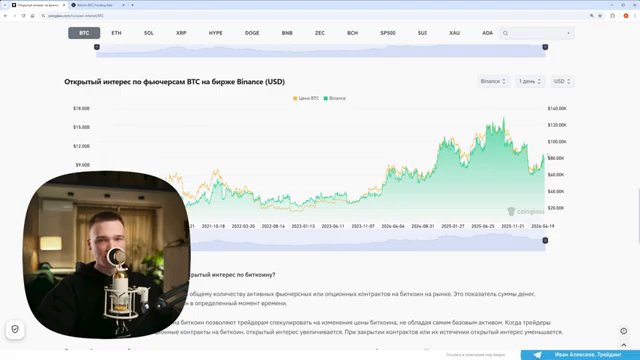Click right handle of upper range slider
640x360 pixels.
tap(545, 47)
